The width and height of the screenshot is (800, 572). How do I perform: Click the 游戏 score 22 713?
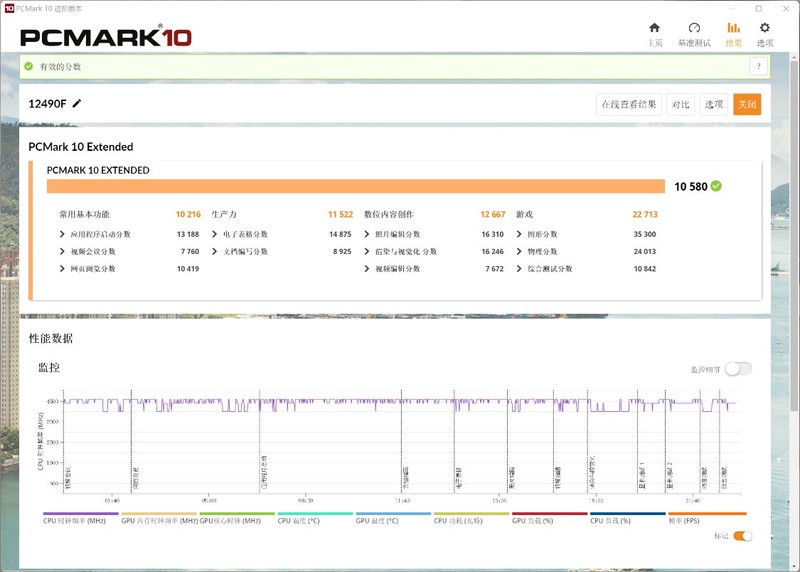(645, 214)
